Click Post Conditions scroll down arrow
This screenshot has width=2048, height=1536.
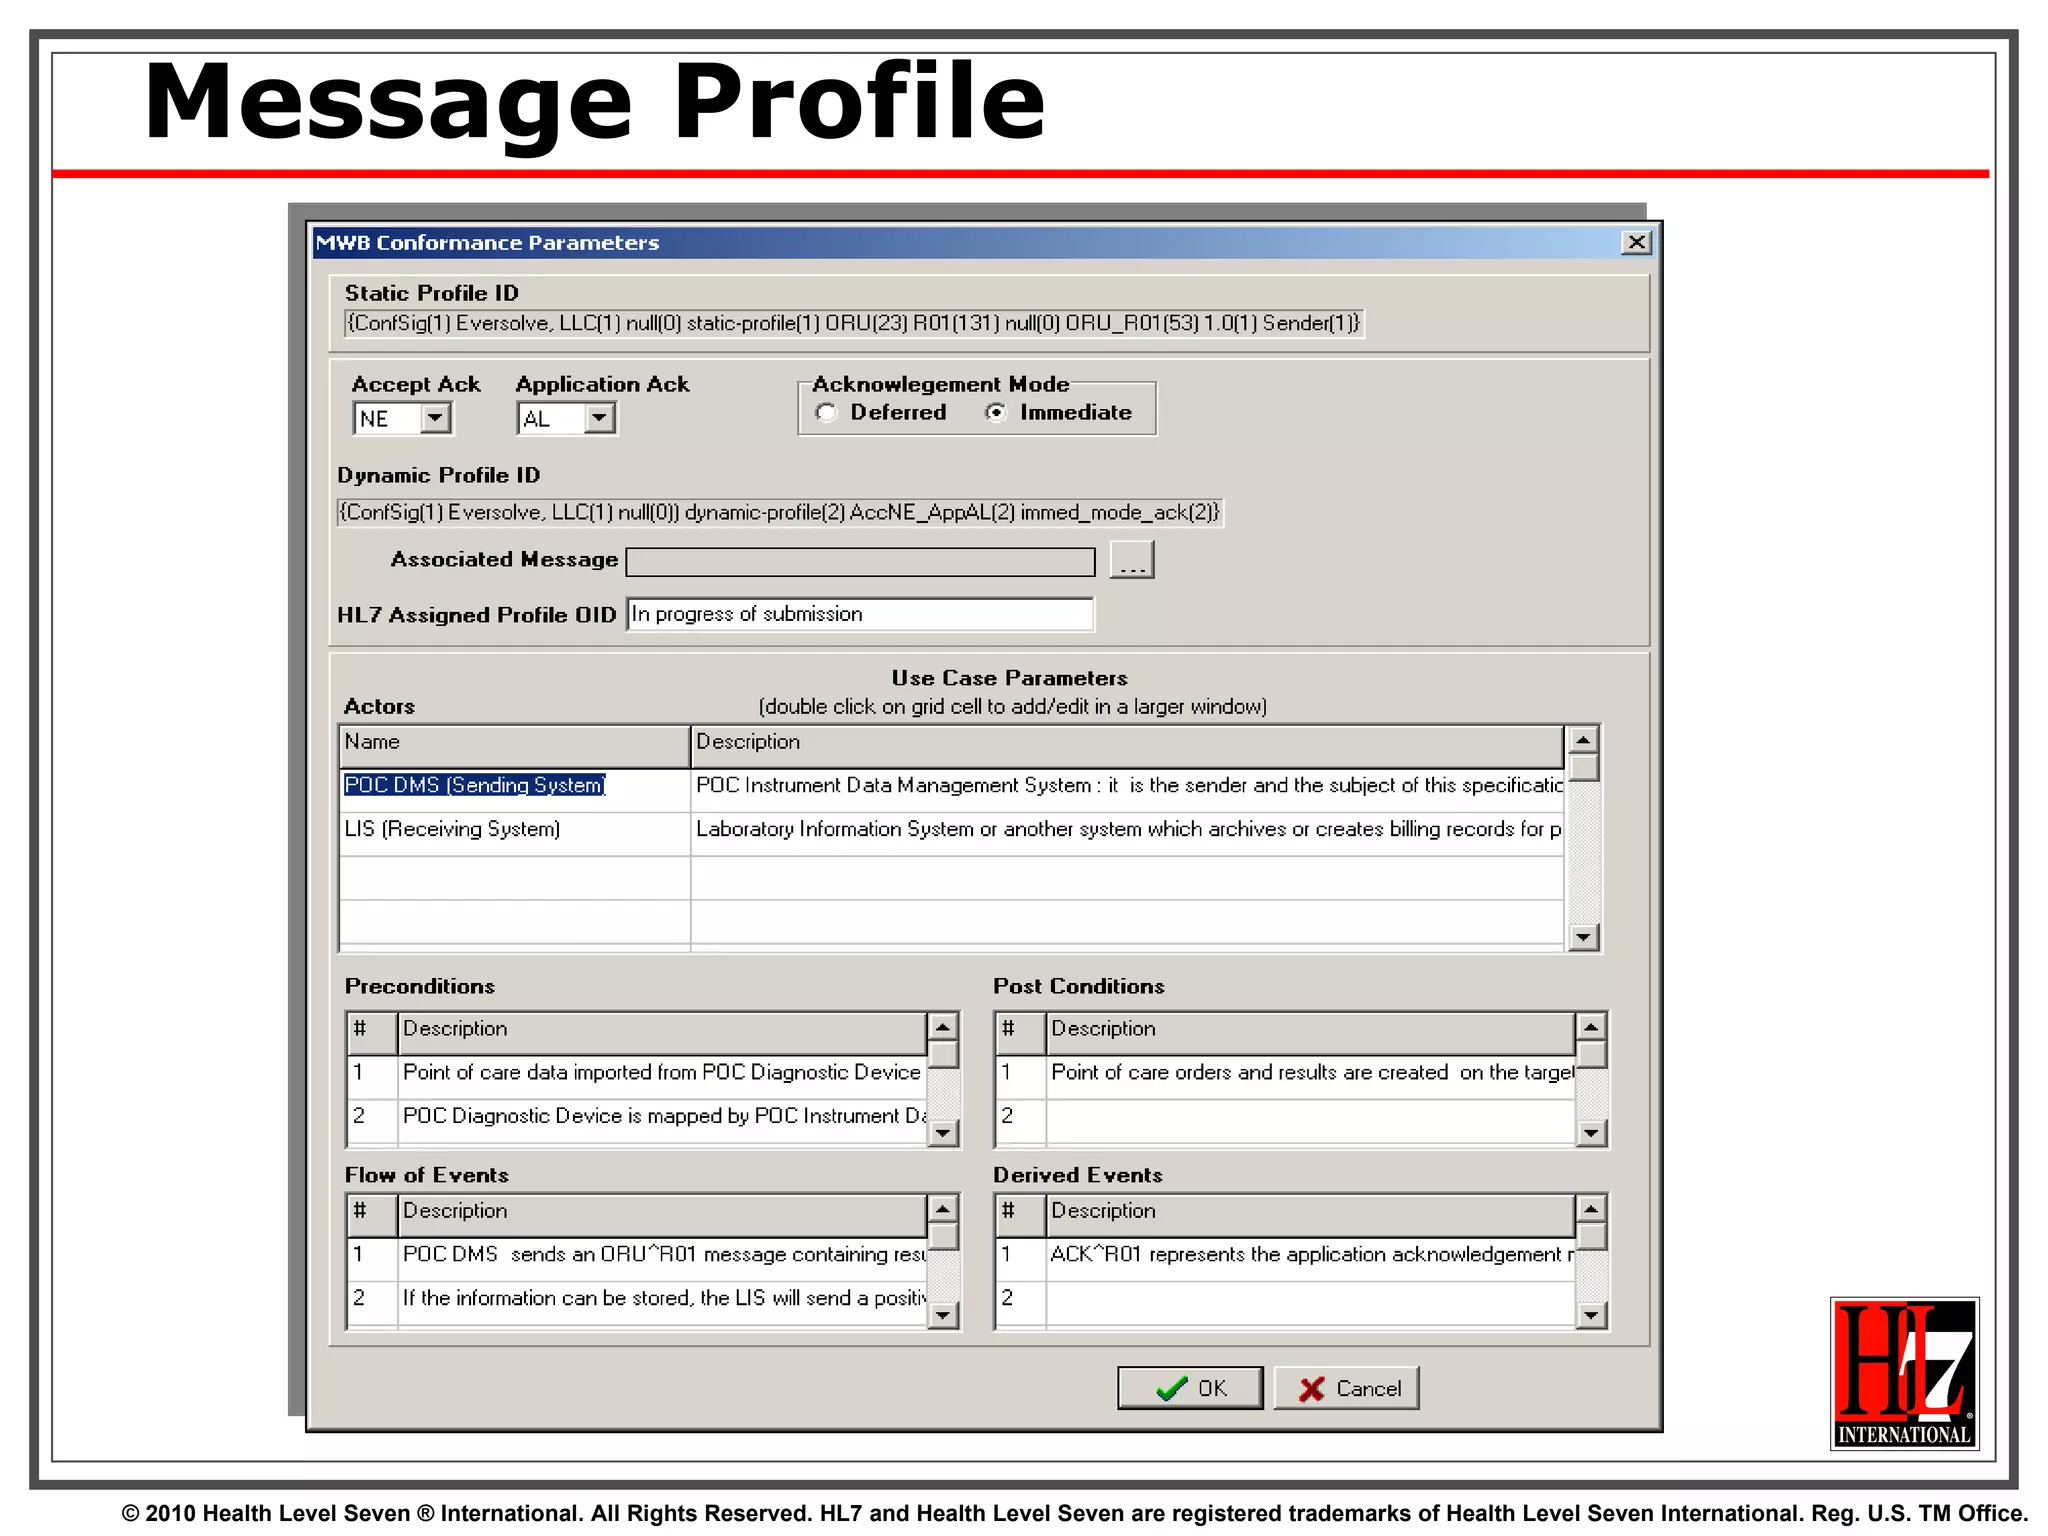[1591, 1133]
